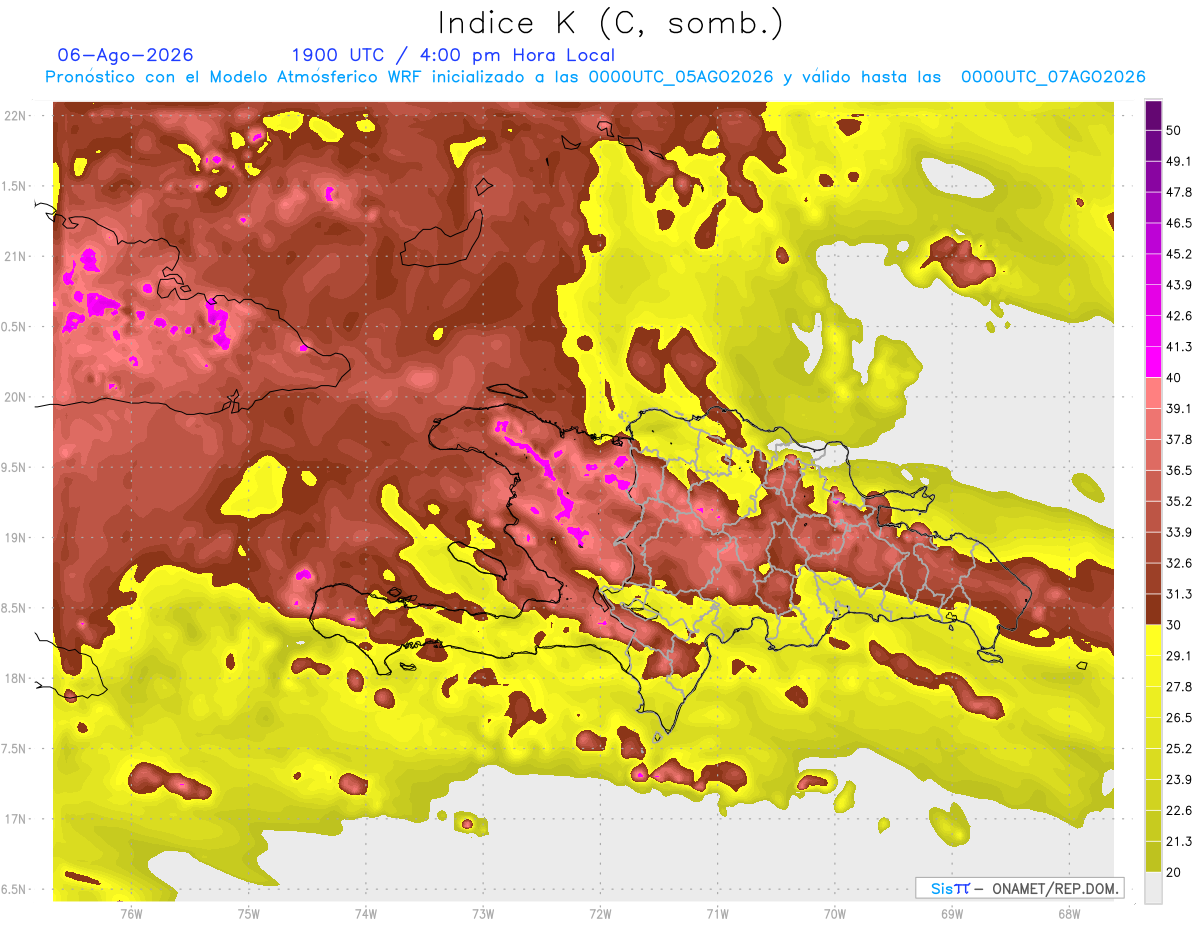1200x927 pixels.
Task: Click the colorbar value "29.1"
Action: [1177, 656]
